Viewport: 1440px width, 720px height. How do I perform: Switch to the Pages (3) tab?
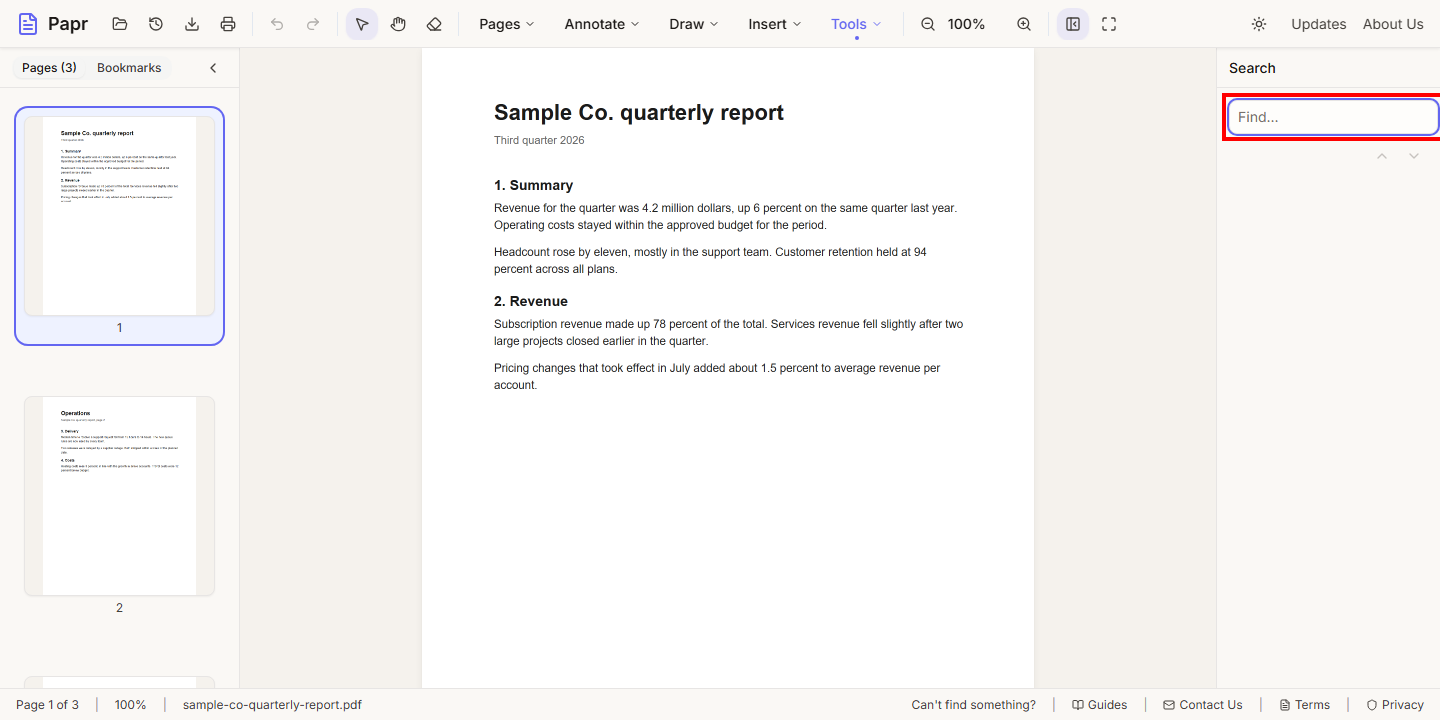[x=49, y=68]
